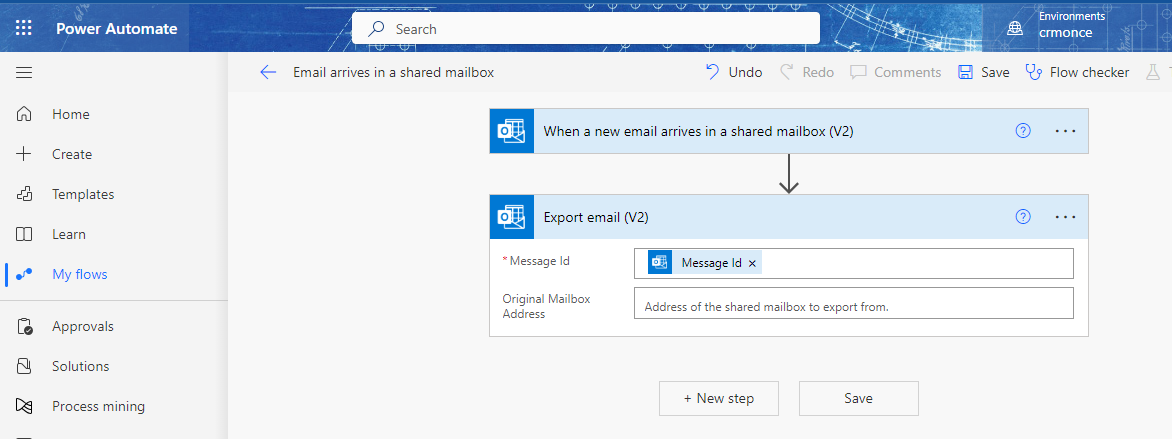This screenshot has width=1172, height=439.
Task: Run the Flow checker
Action: [1077, 73]
